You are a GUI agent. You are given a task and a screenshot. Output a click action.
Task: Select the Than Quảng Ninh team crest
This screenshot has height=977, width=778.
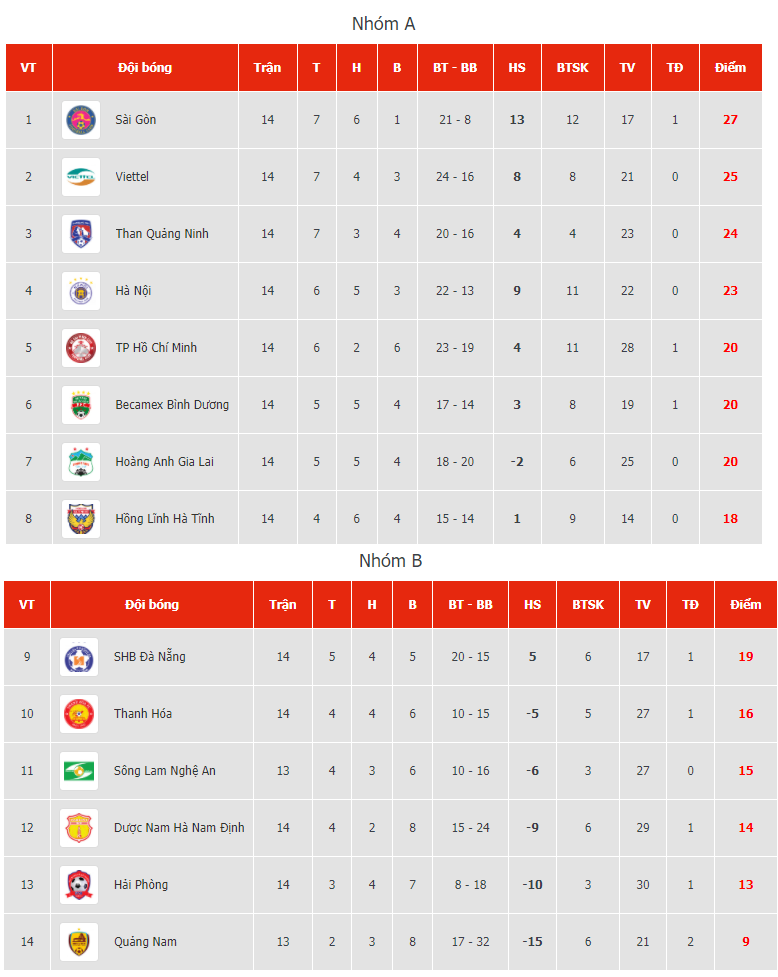81,234
